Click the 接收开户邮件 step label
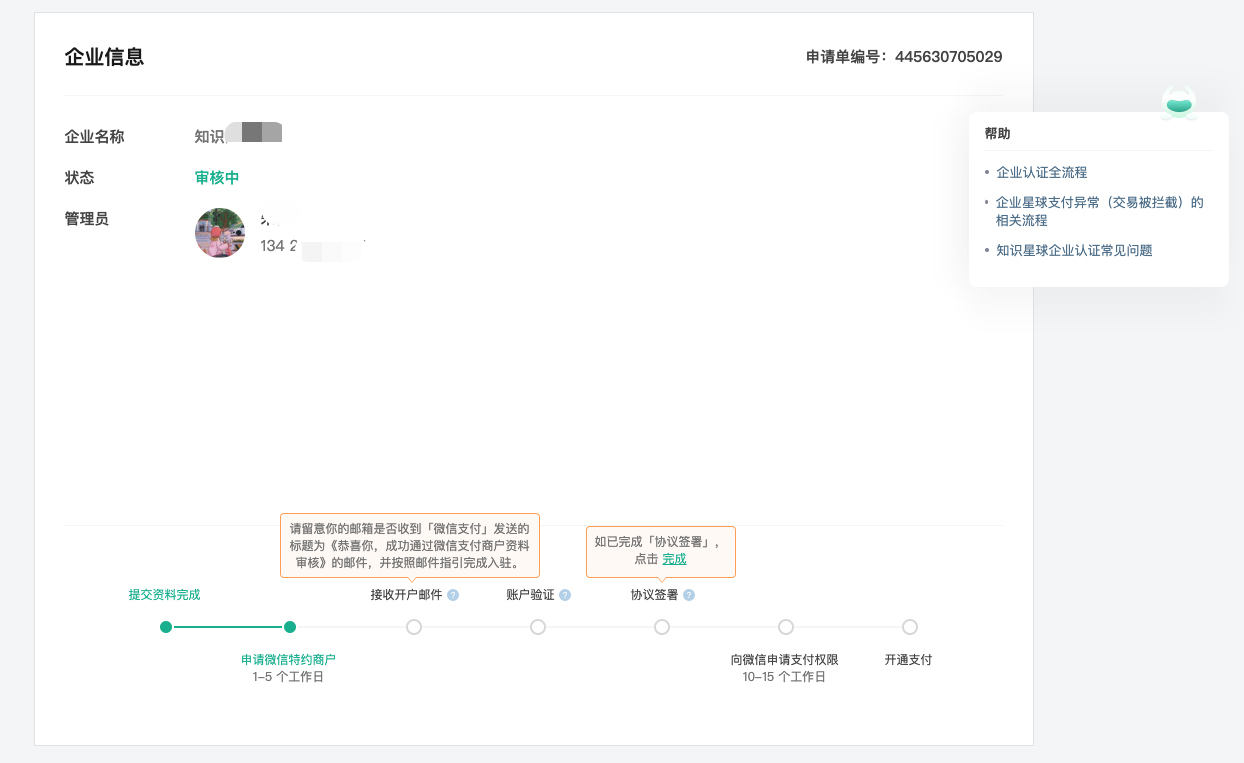This screenshot has width=1244, height=763. [406, 595]
